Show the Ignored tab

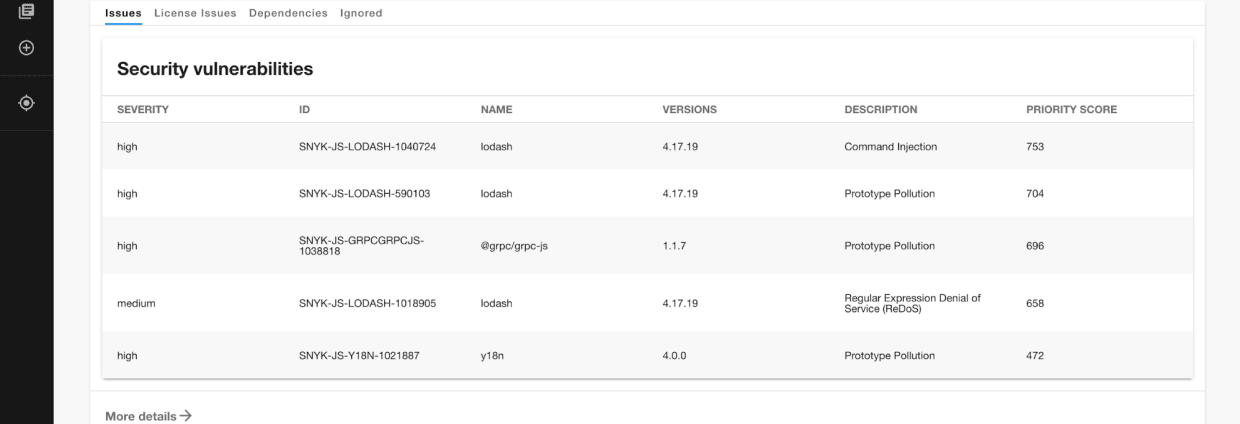(361, 13)
